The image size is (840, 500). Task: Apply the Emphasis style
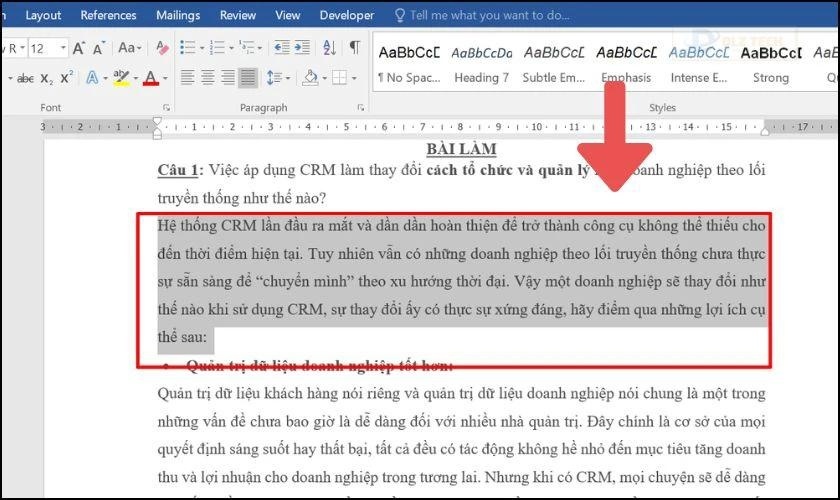point(626,64)
